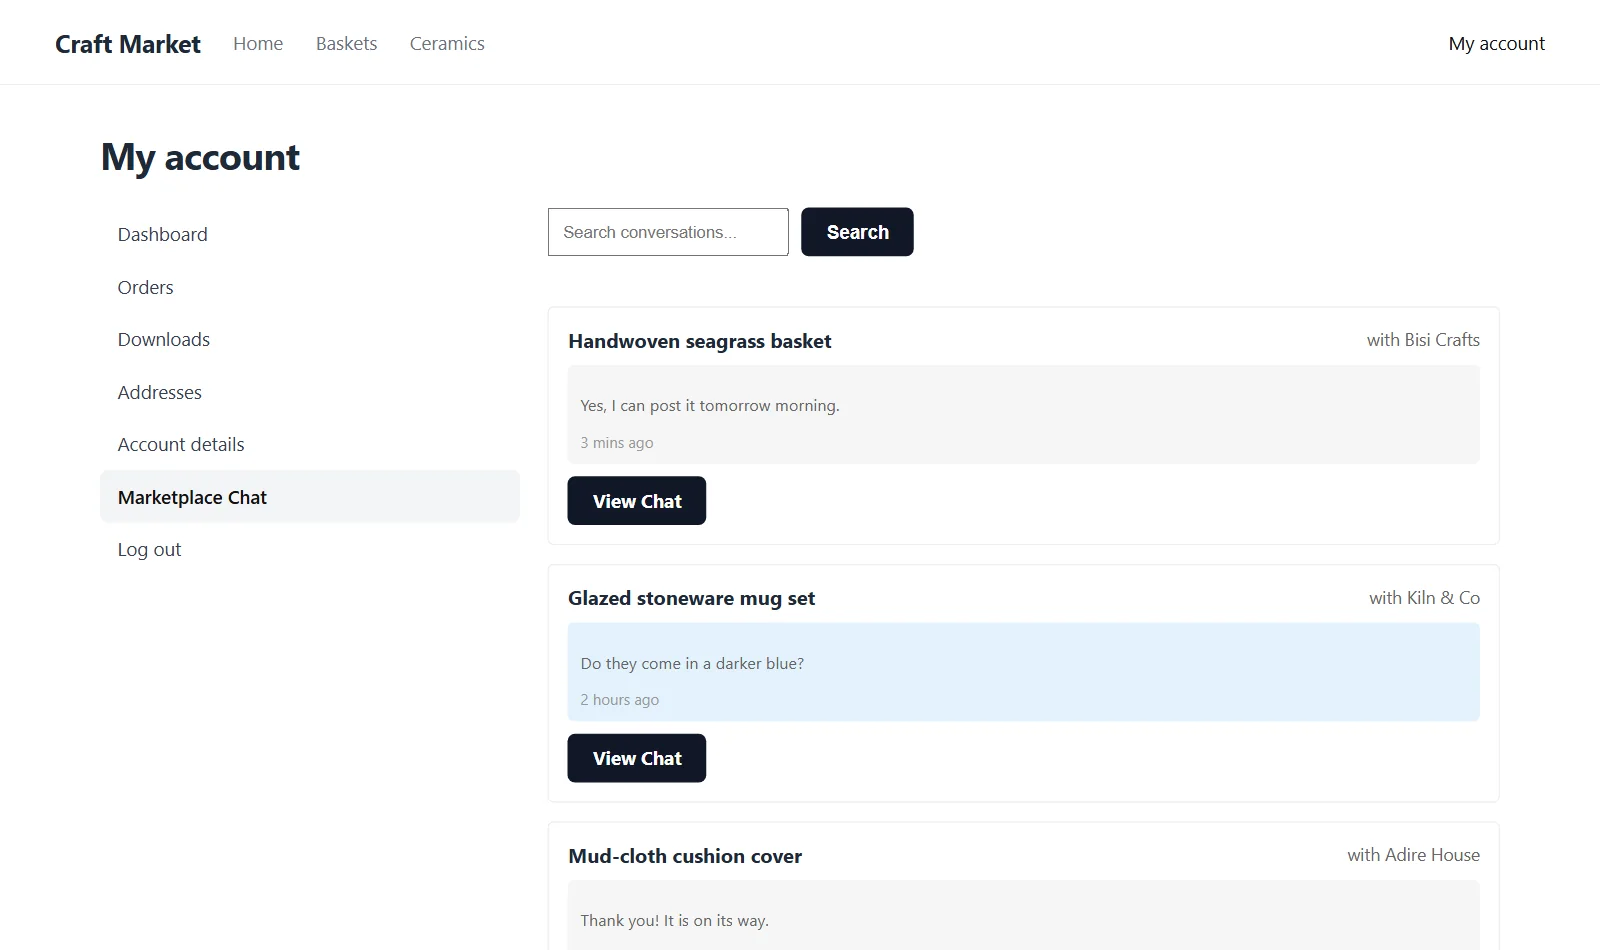Screen dimensions: 1600x950
Task: Click the Glazed stoneware mug set title
Action: pos(692,598)
